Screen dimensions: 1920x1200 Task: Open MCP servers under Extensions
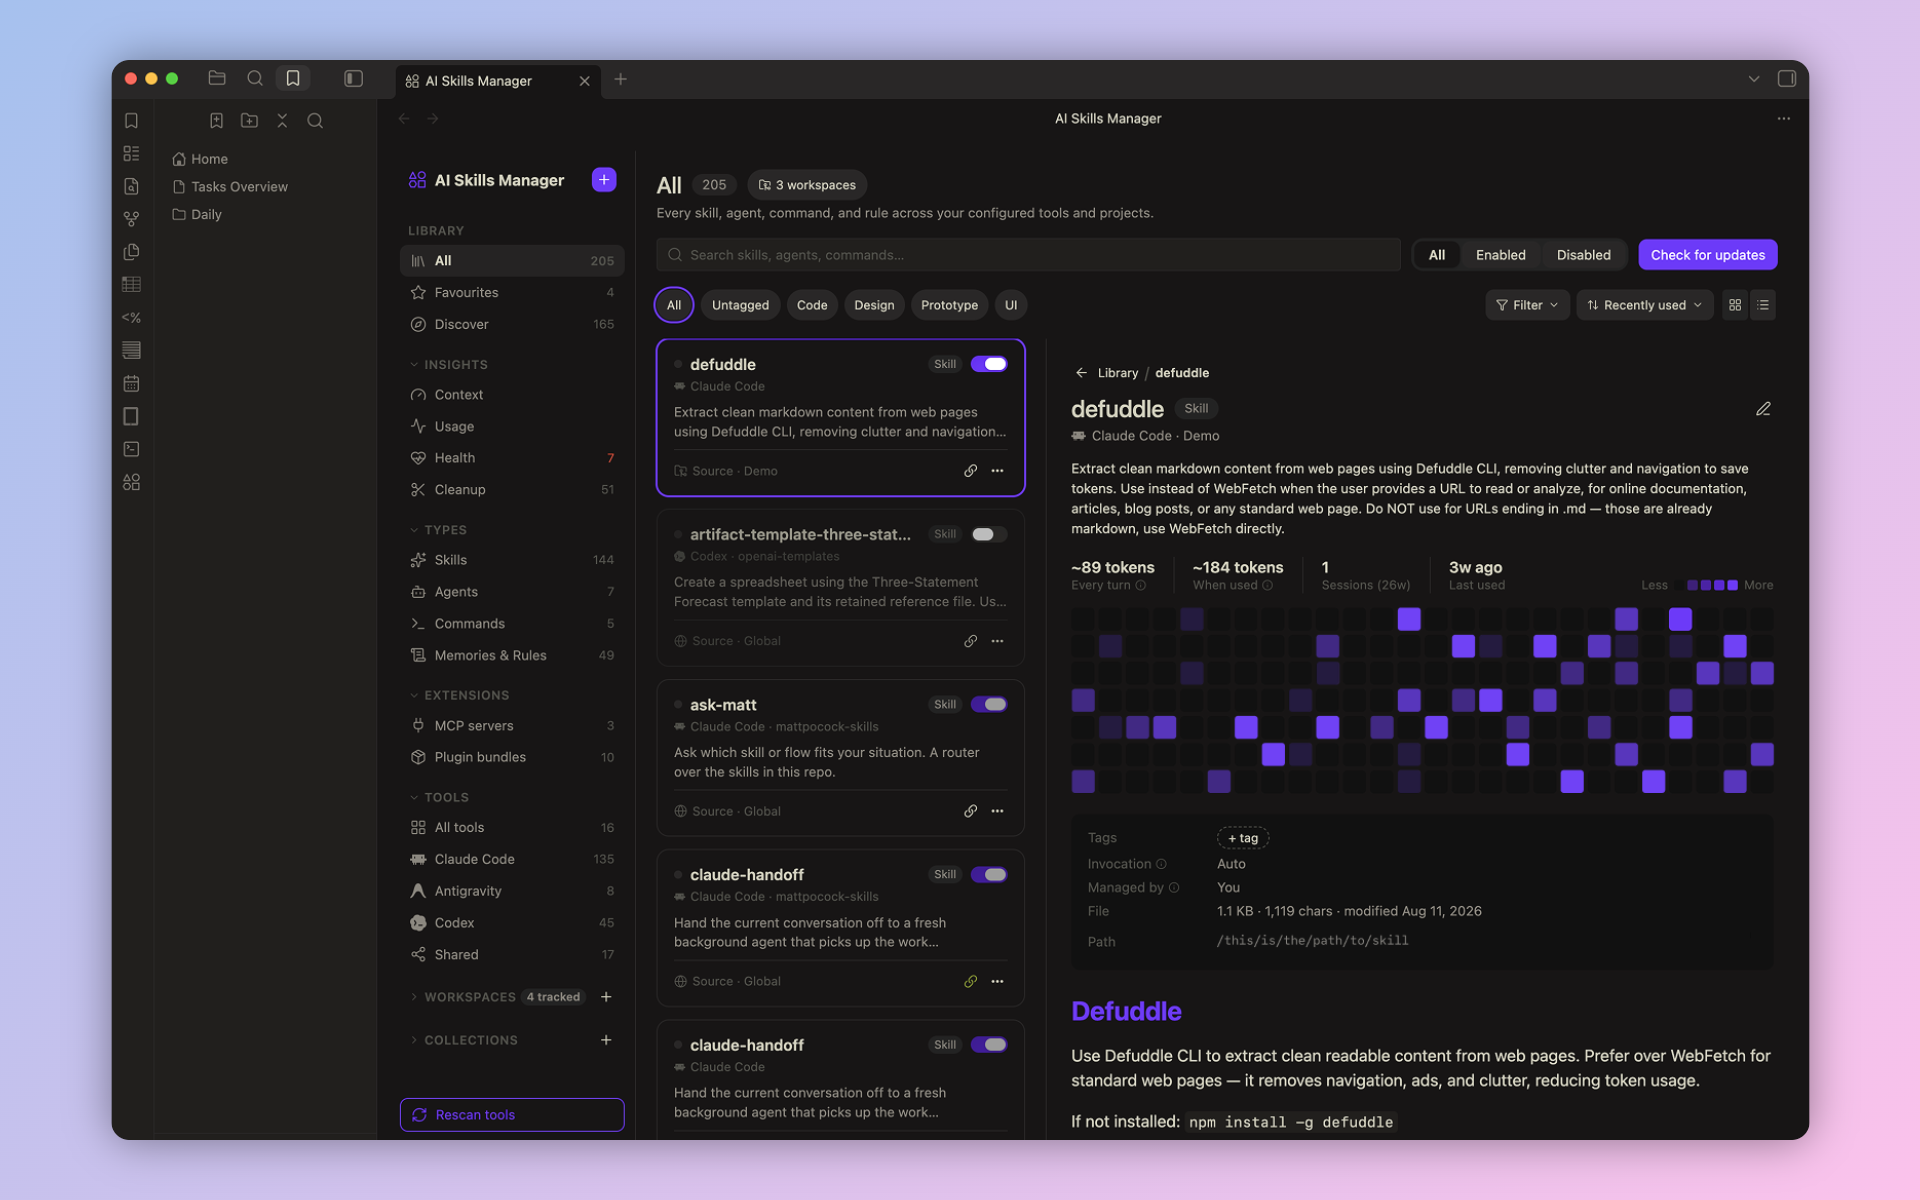pyautogui.click(x=512, y=726)
